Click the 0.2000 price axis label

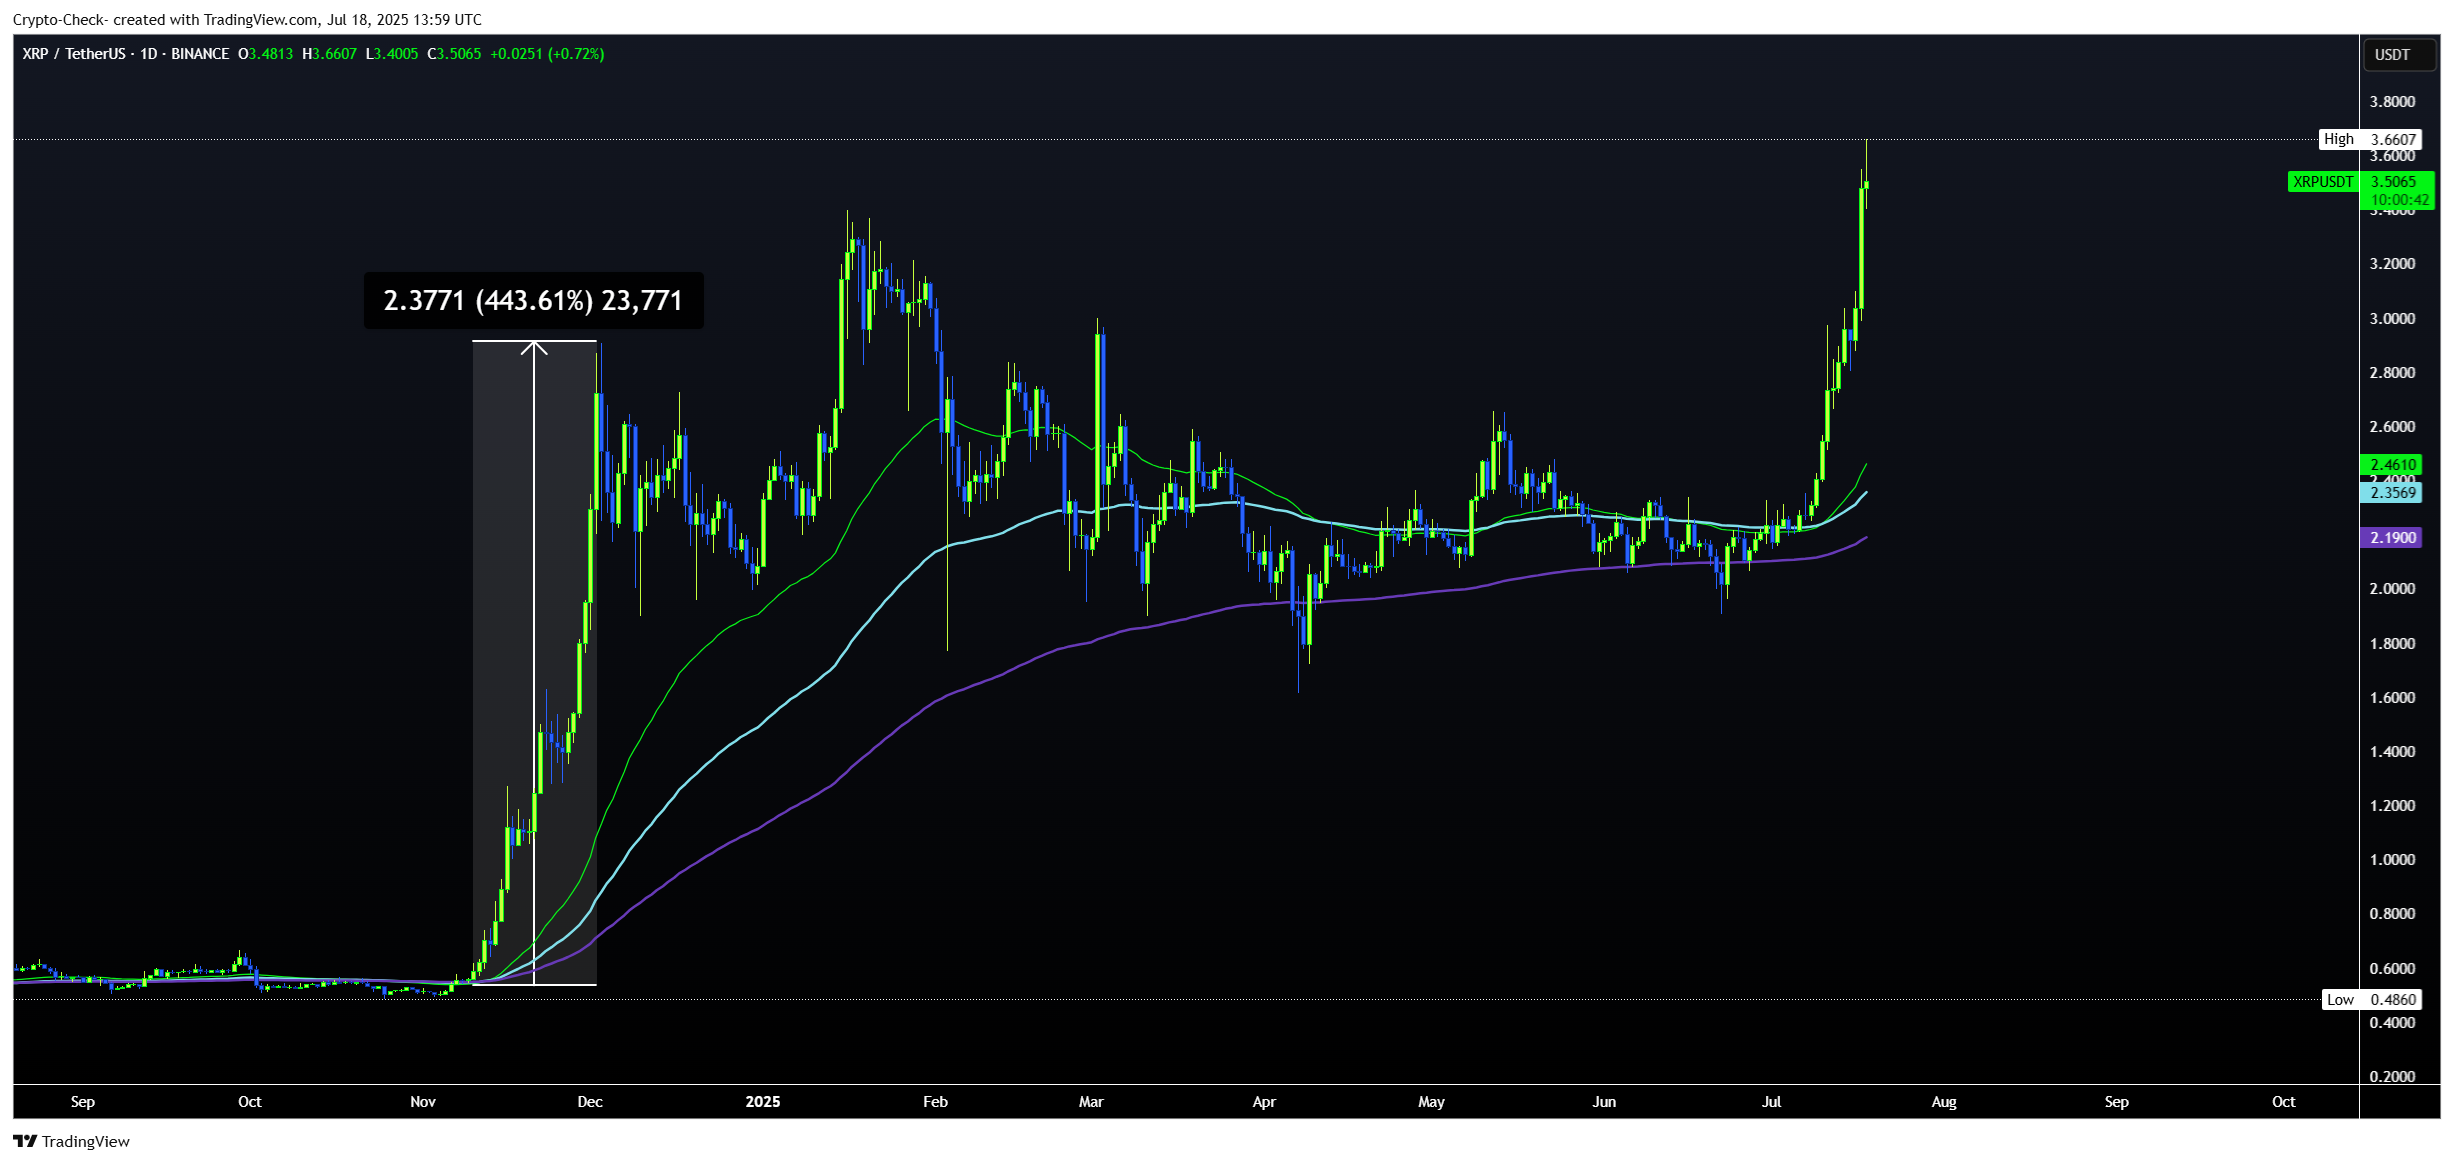pos(2393,1076)
